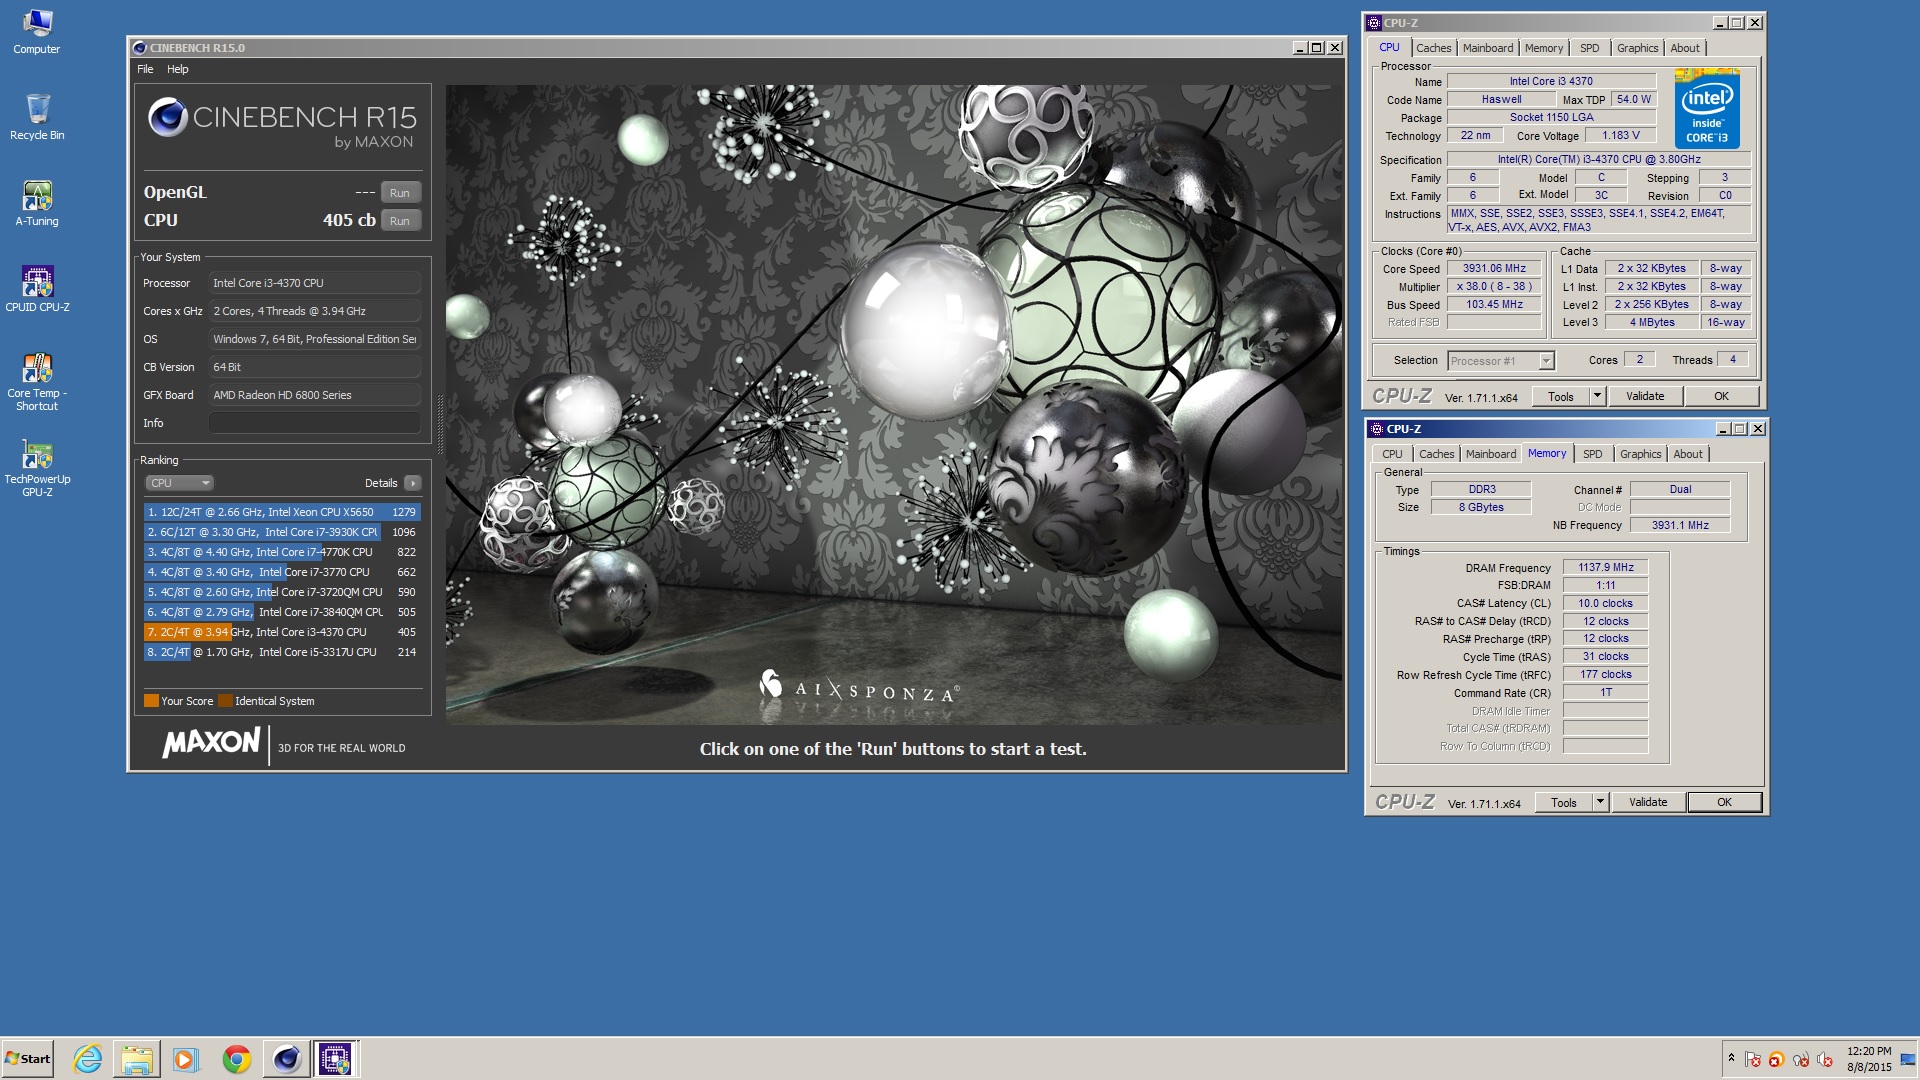
Task: Select ranking row Core i7-3720QM
Action: pos(282,592)
